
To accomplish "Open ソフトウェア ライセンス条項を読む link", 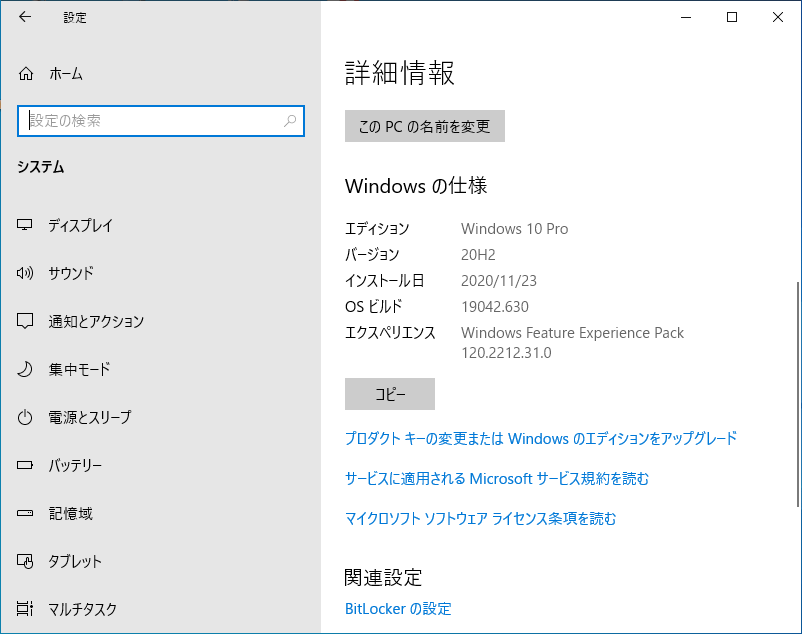I will tap(480, 518).
